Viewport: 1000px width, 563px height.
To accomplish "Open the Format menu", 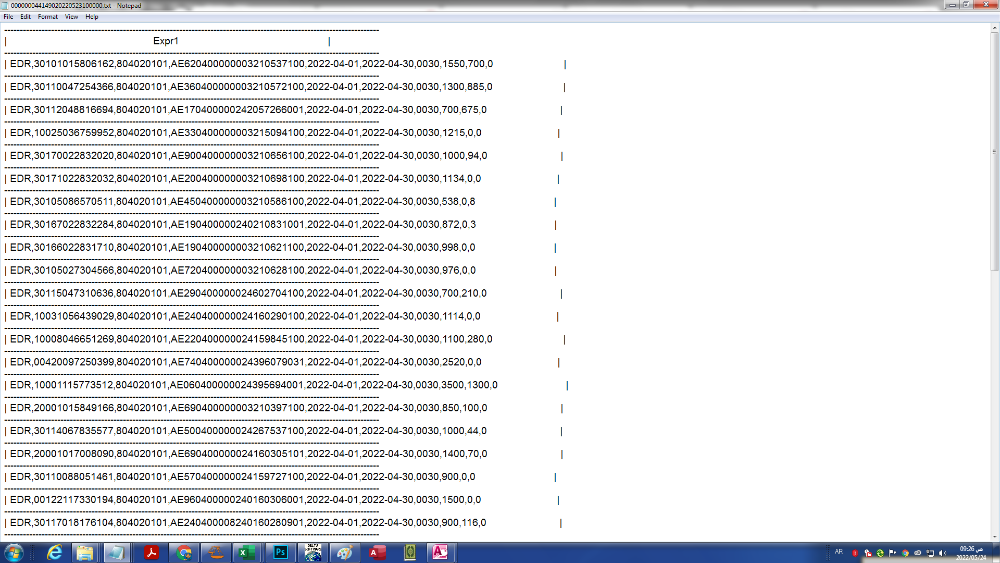I will (48, 17).
